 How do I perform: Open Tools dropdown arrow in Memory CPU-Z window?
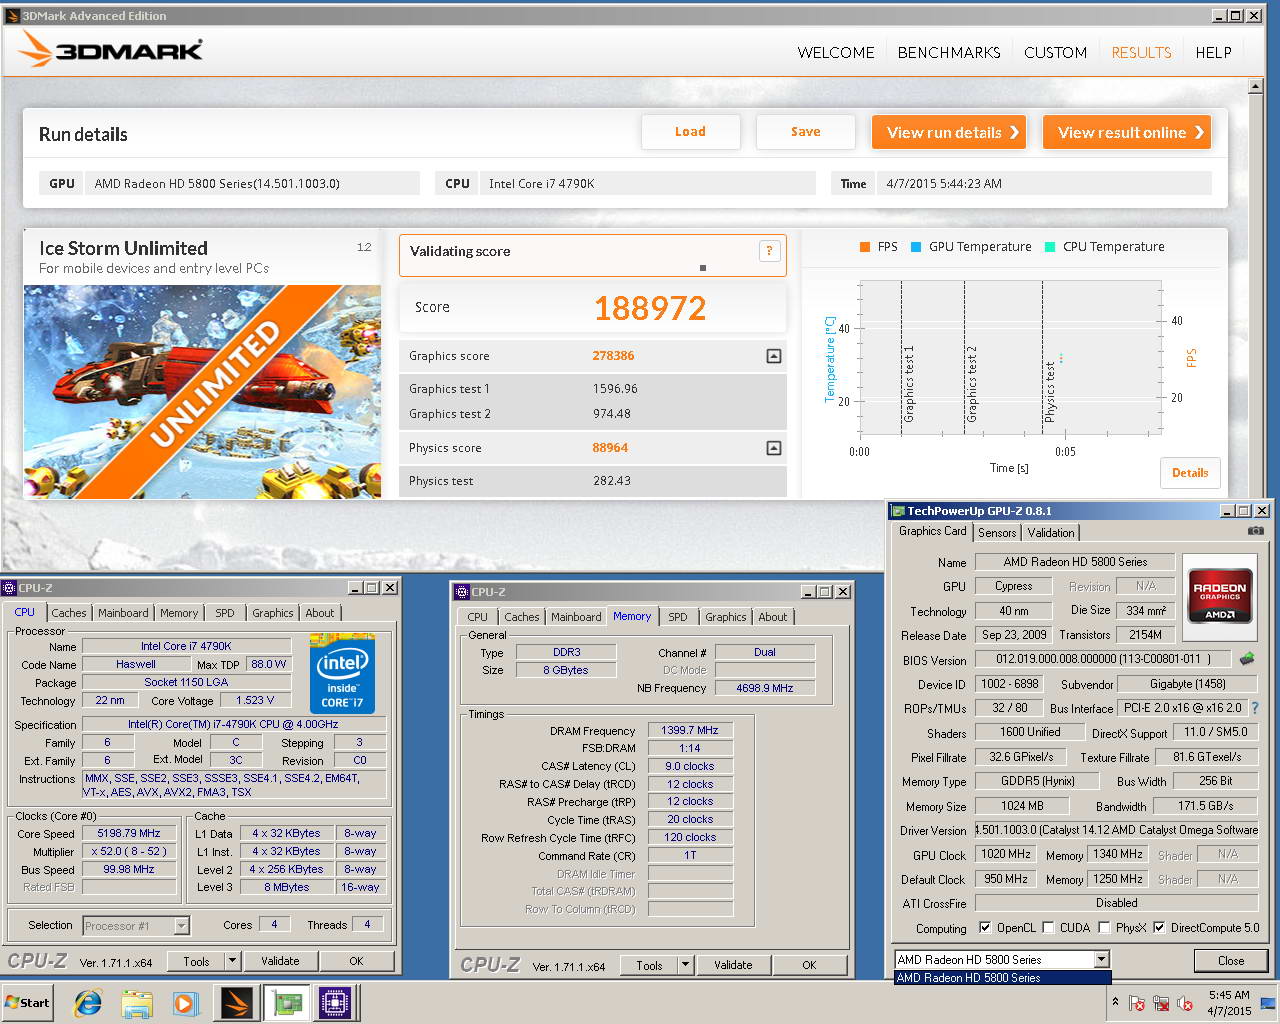point(685,965)
